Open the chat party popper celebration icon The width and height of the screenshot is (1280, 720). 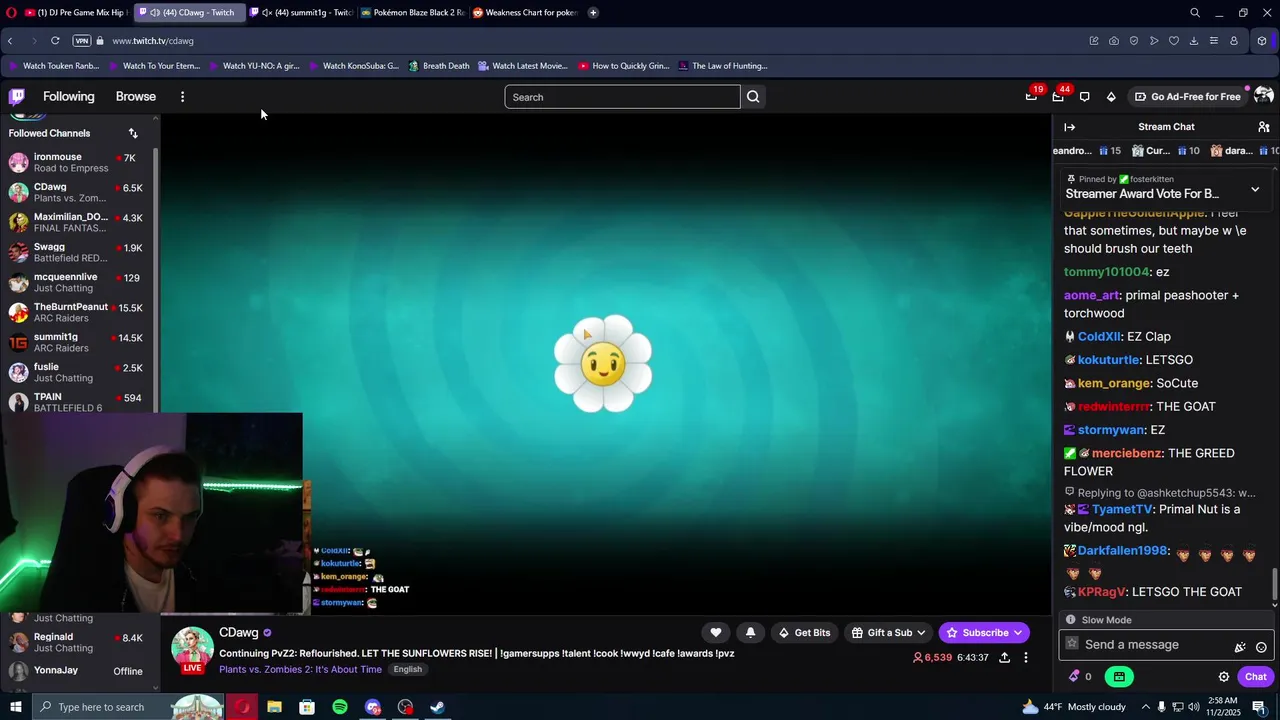[x=1240, y=647]
